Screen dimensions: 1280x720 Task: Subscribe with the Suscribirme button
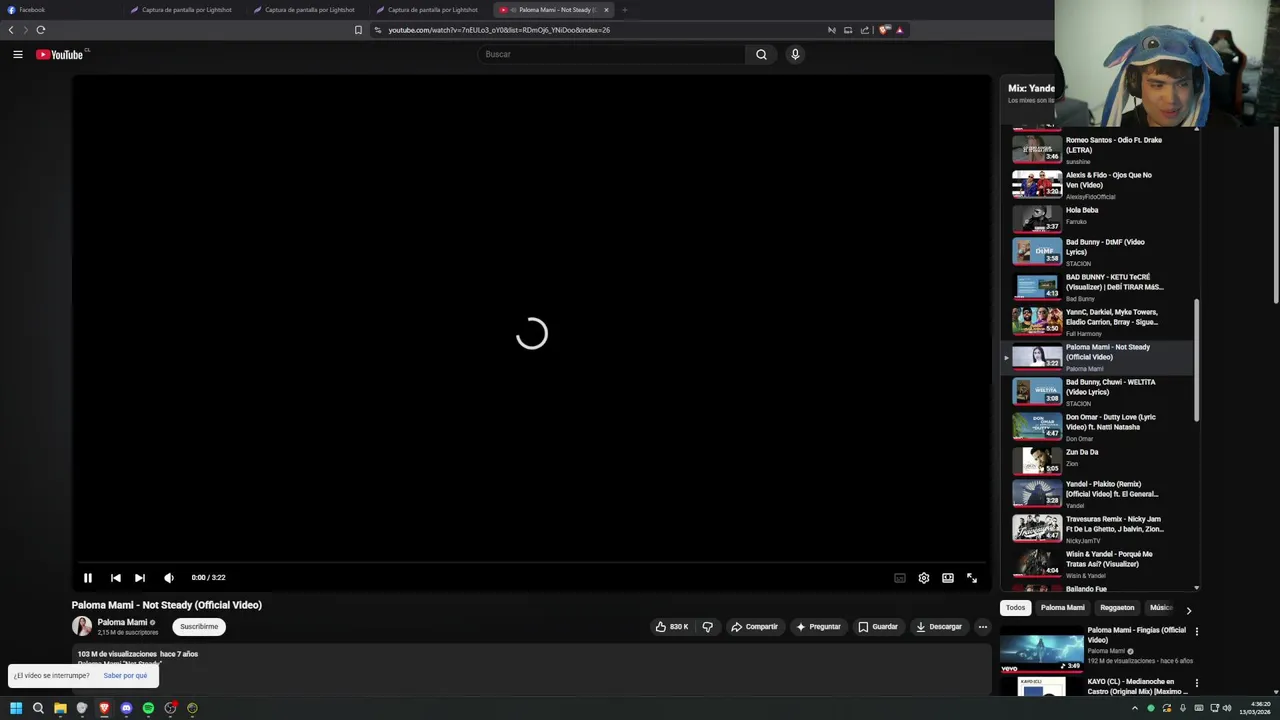(199, 627)
